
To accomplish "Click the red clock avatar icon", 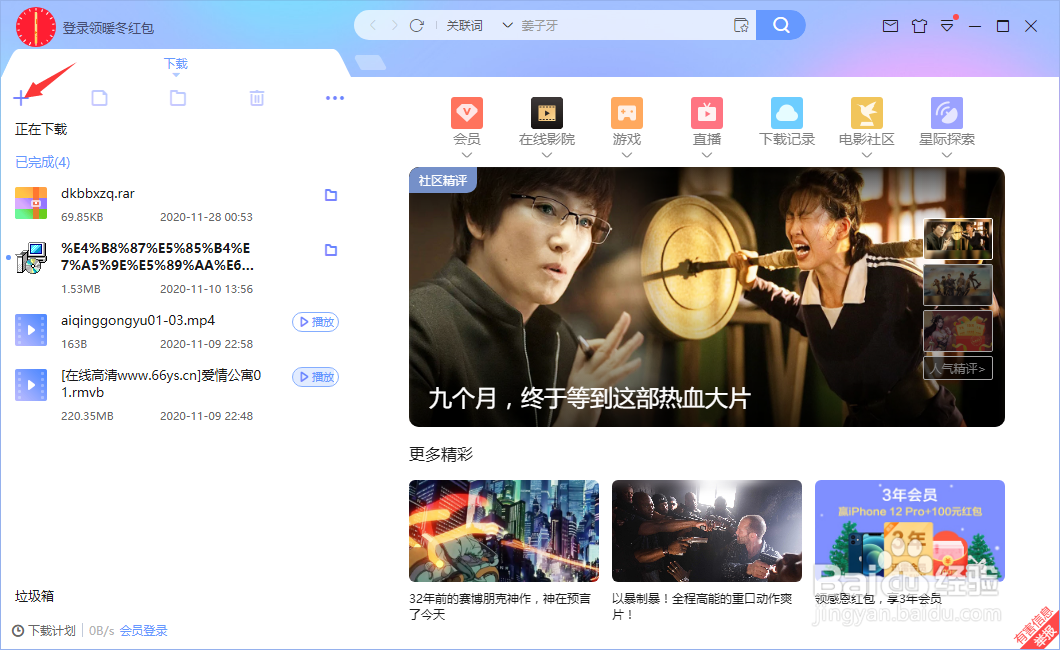I will 36,27.
